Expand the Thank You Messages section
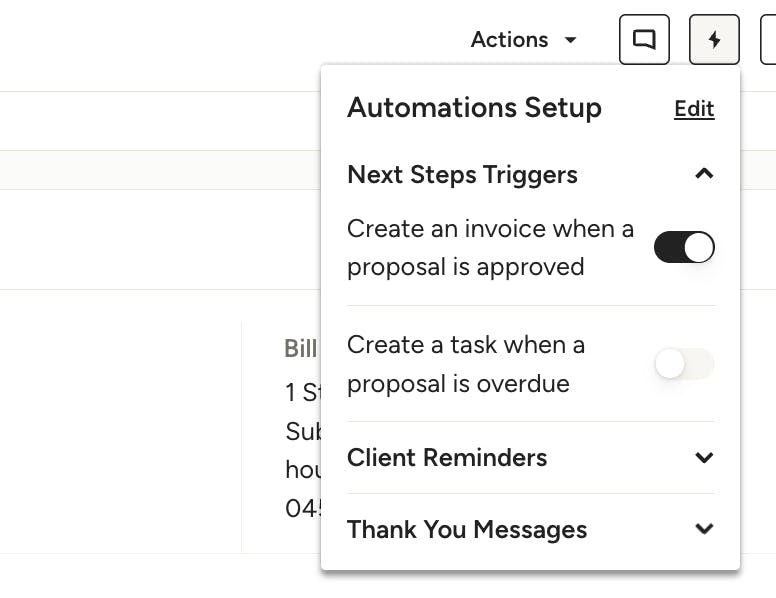This screenshot has width=776, height=598. click(531, 529)
